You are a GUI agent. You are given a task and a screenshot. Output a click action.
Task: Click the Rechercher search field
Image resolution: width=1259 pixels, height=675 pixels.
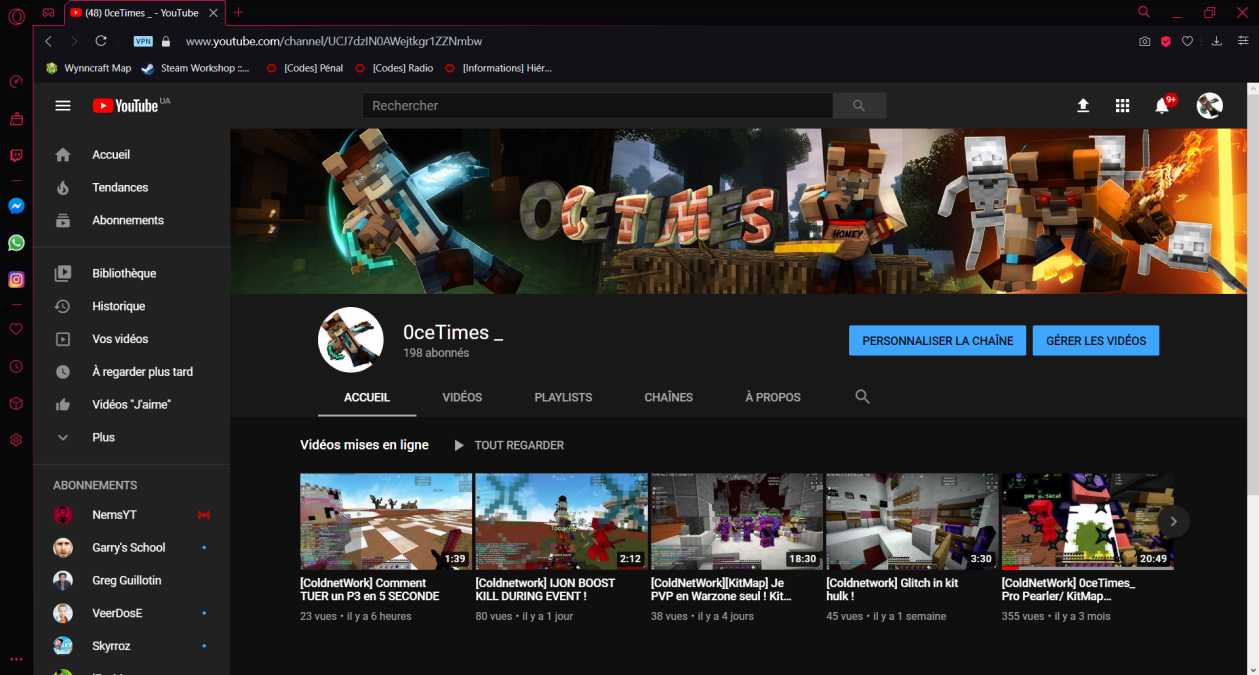pos(598,105)
